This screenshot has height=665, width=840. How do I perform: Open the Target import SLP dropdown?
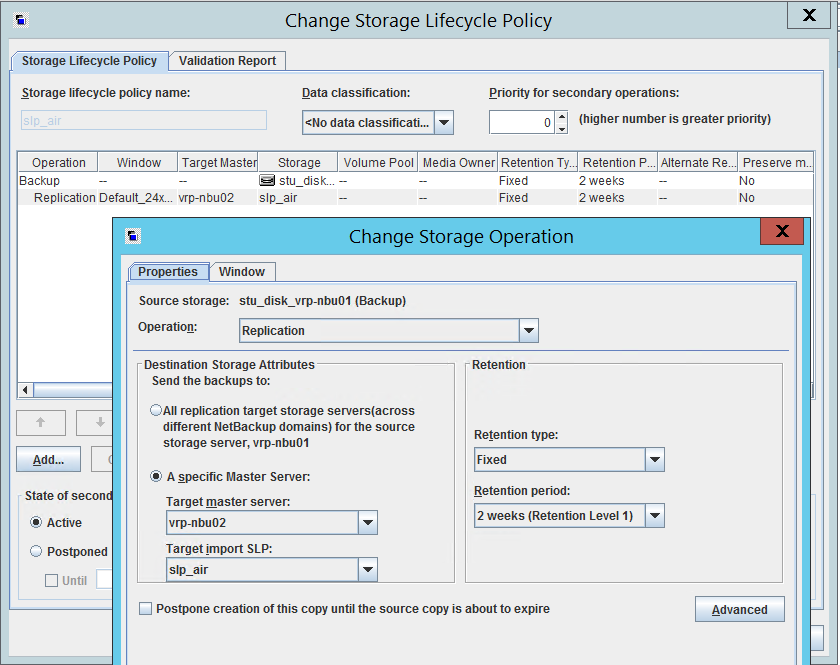click(368, 570)
